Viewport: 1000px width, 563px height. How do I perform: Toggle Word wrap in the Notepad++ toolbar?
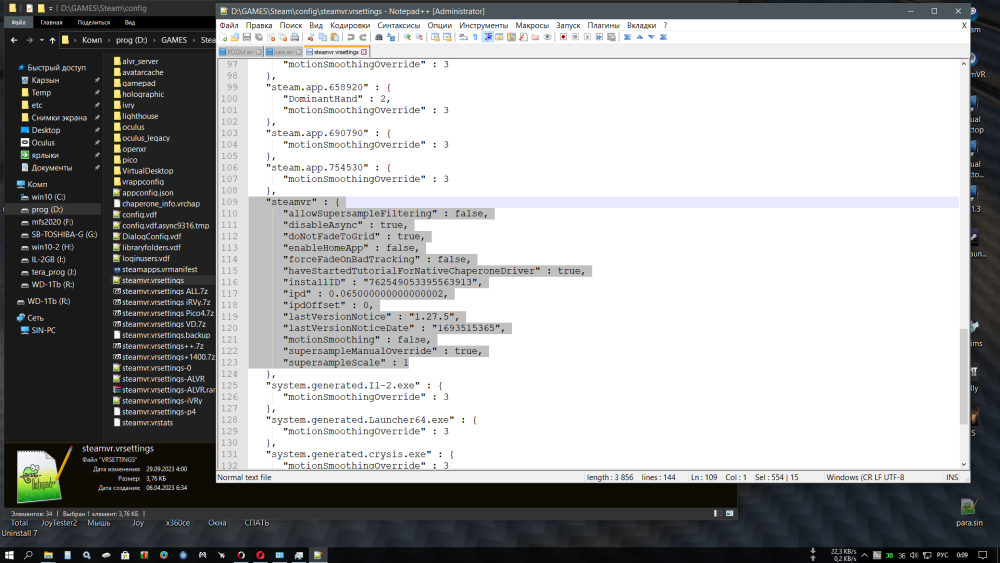coord(461,37)
